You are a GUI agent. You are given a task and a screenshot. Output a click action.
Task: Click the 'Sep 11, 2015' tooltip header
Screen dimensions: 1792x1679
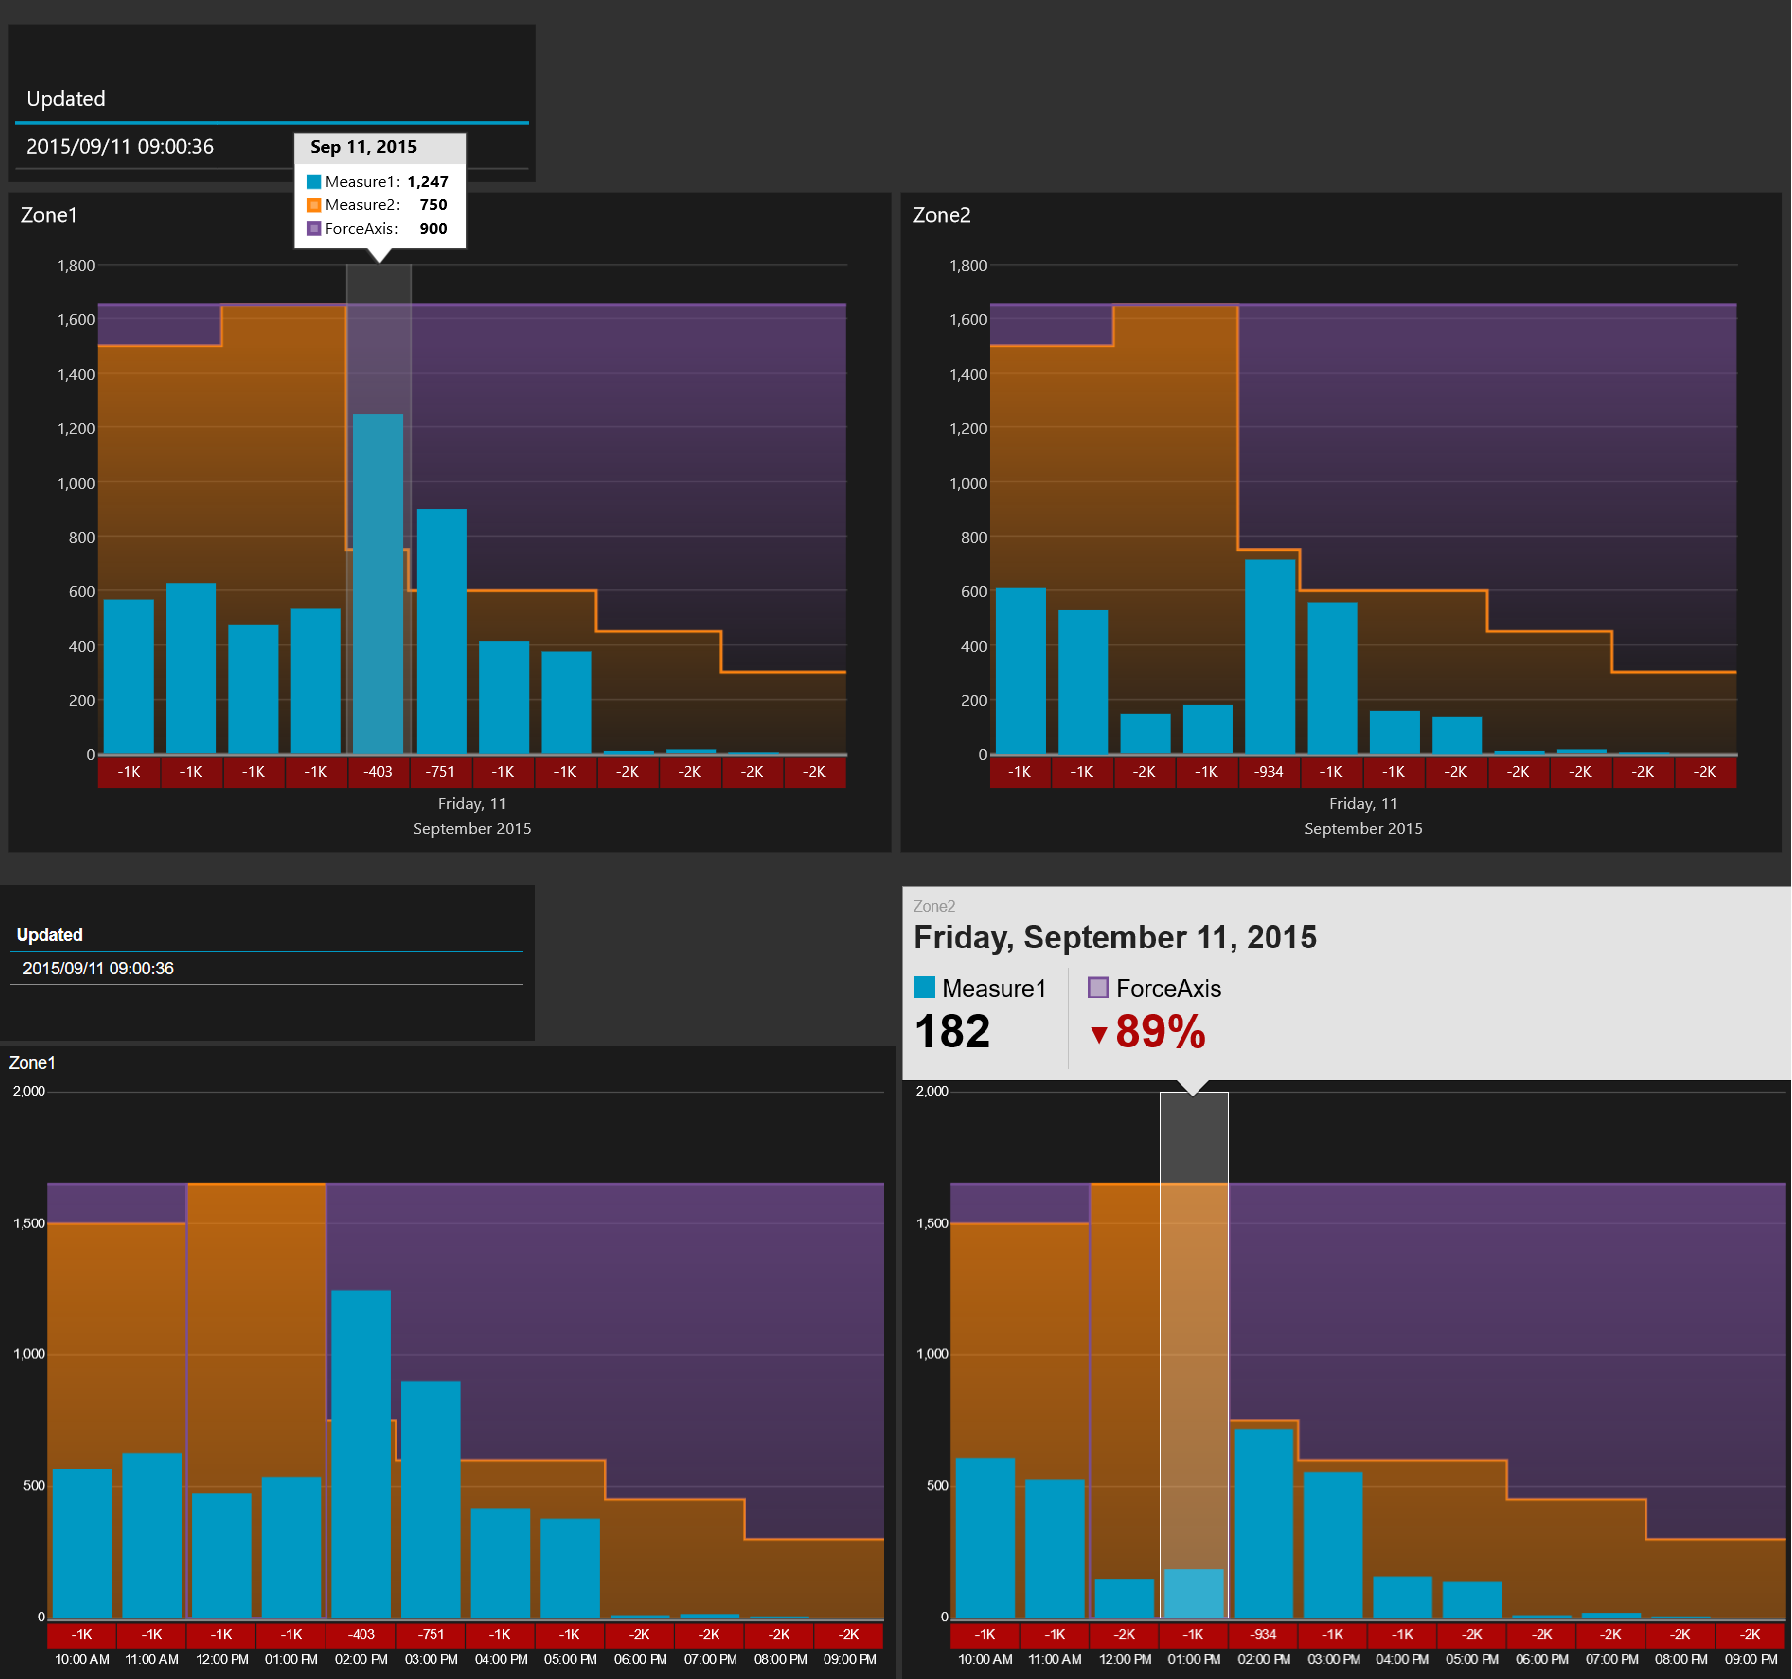(x=364, y=147)
